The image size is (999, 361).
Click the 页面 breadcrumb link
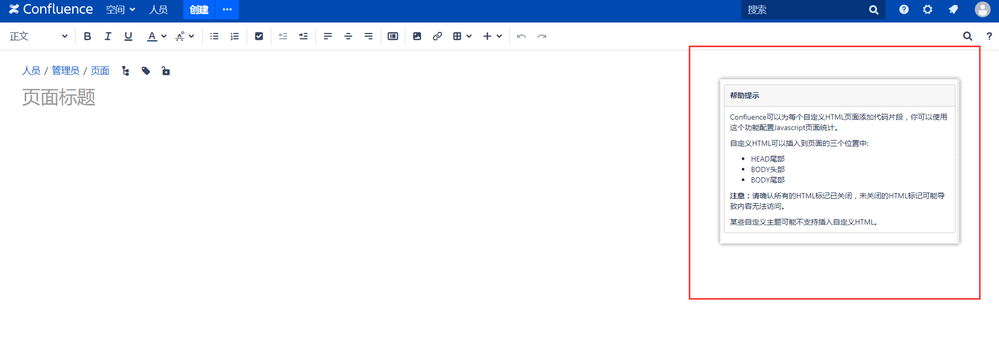[100, 71]
